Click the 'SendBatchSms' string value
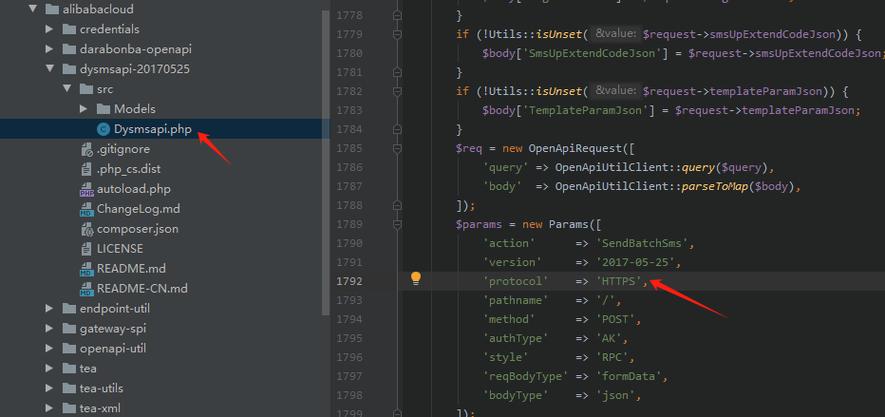885x417 pixels. coord(644,243)
